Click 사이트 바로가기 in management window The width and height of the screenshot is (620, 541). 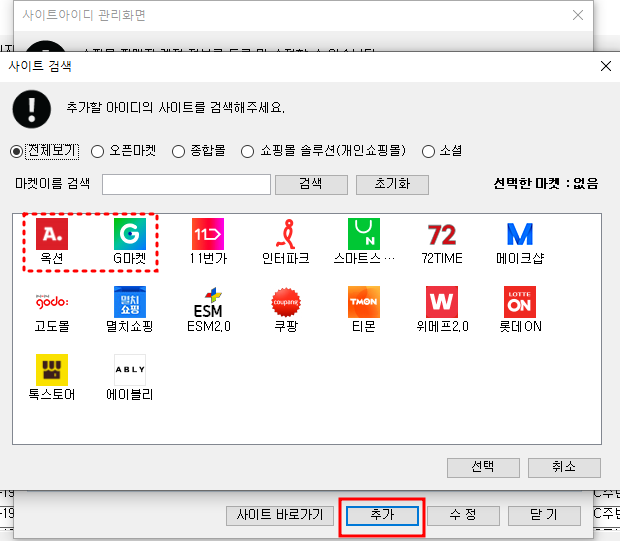(x=280, y=516)
